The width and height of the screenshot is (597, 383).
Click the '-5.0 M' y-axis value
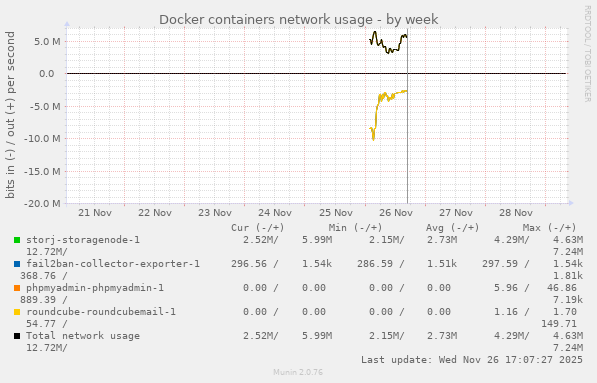tap(45, 107)
